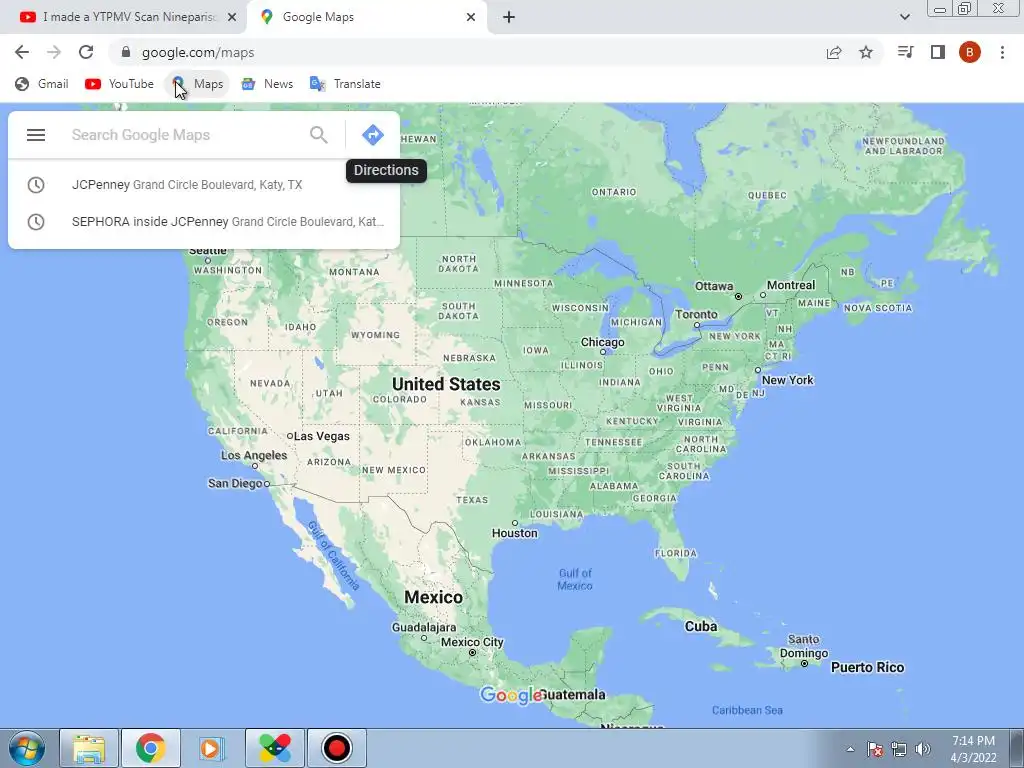The width and height of the screenshot is (1024, 768).
Task: Open Directions with the blue arrow icon
Action: click(373, 135)
